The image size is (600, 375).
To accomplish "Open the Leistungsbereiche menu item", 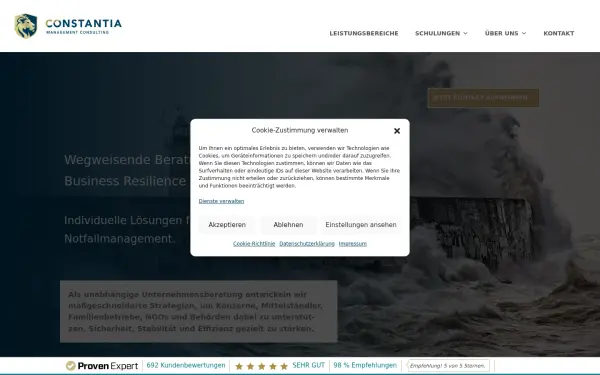I will coord(364,33).
